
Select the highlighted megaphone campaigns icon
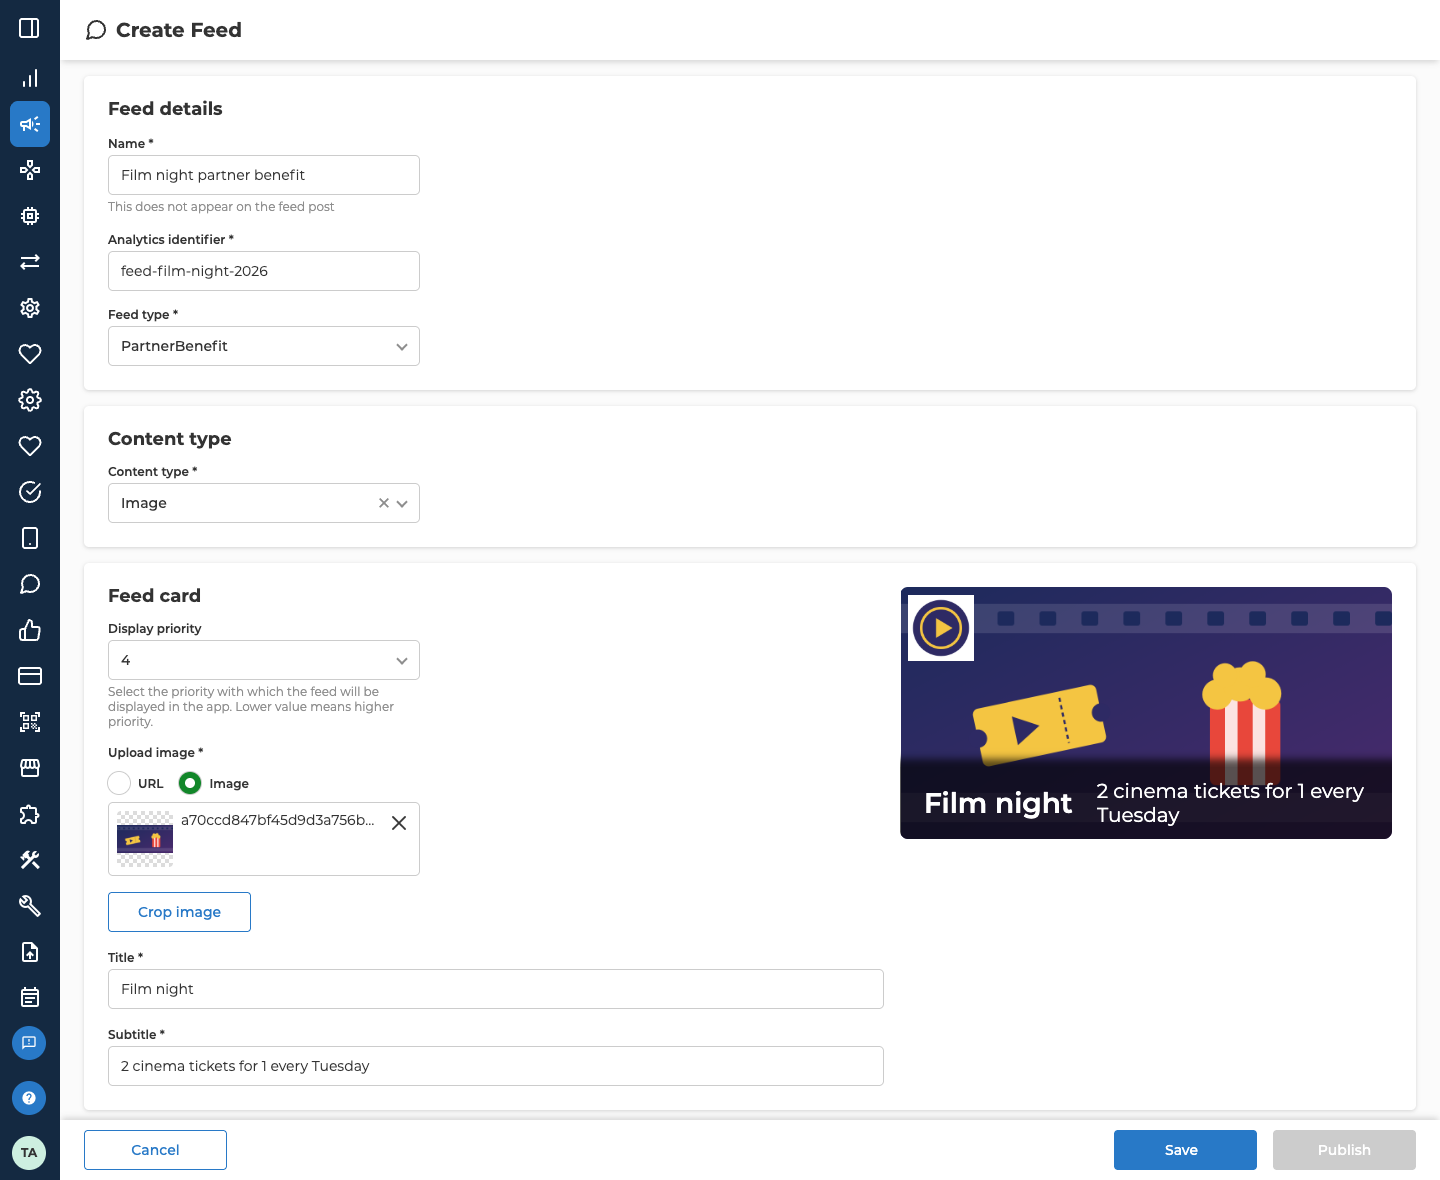click(x=30, y=124)
